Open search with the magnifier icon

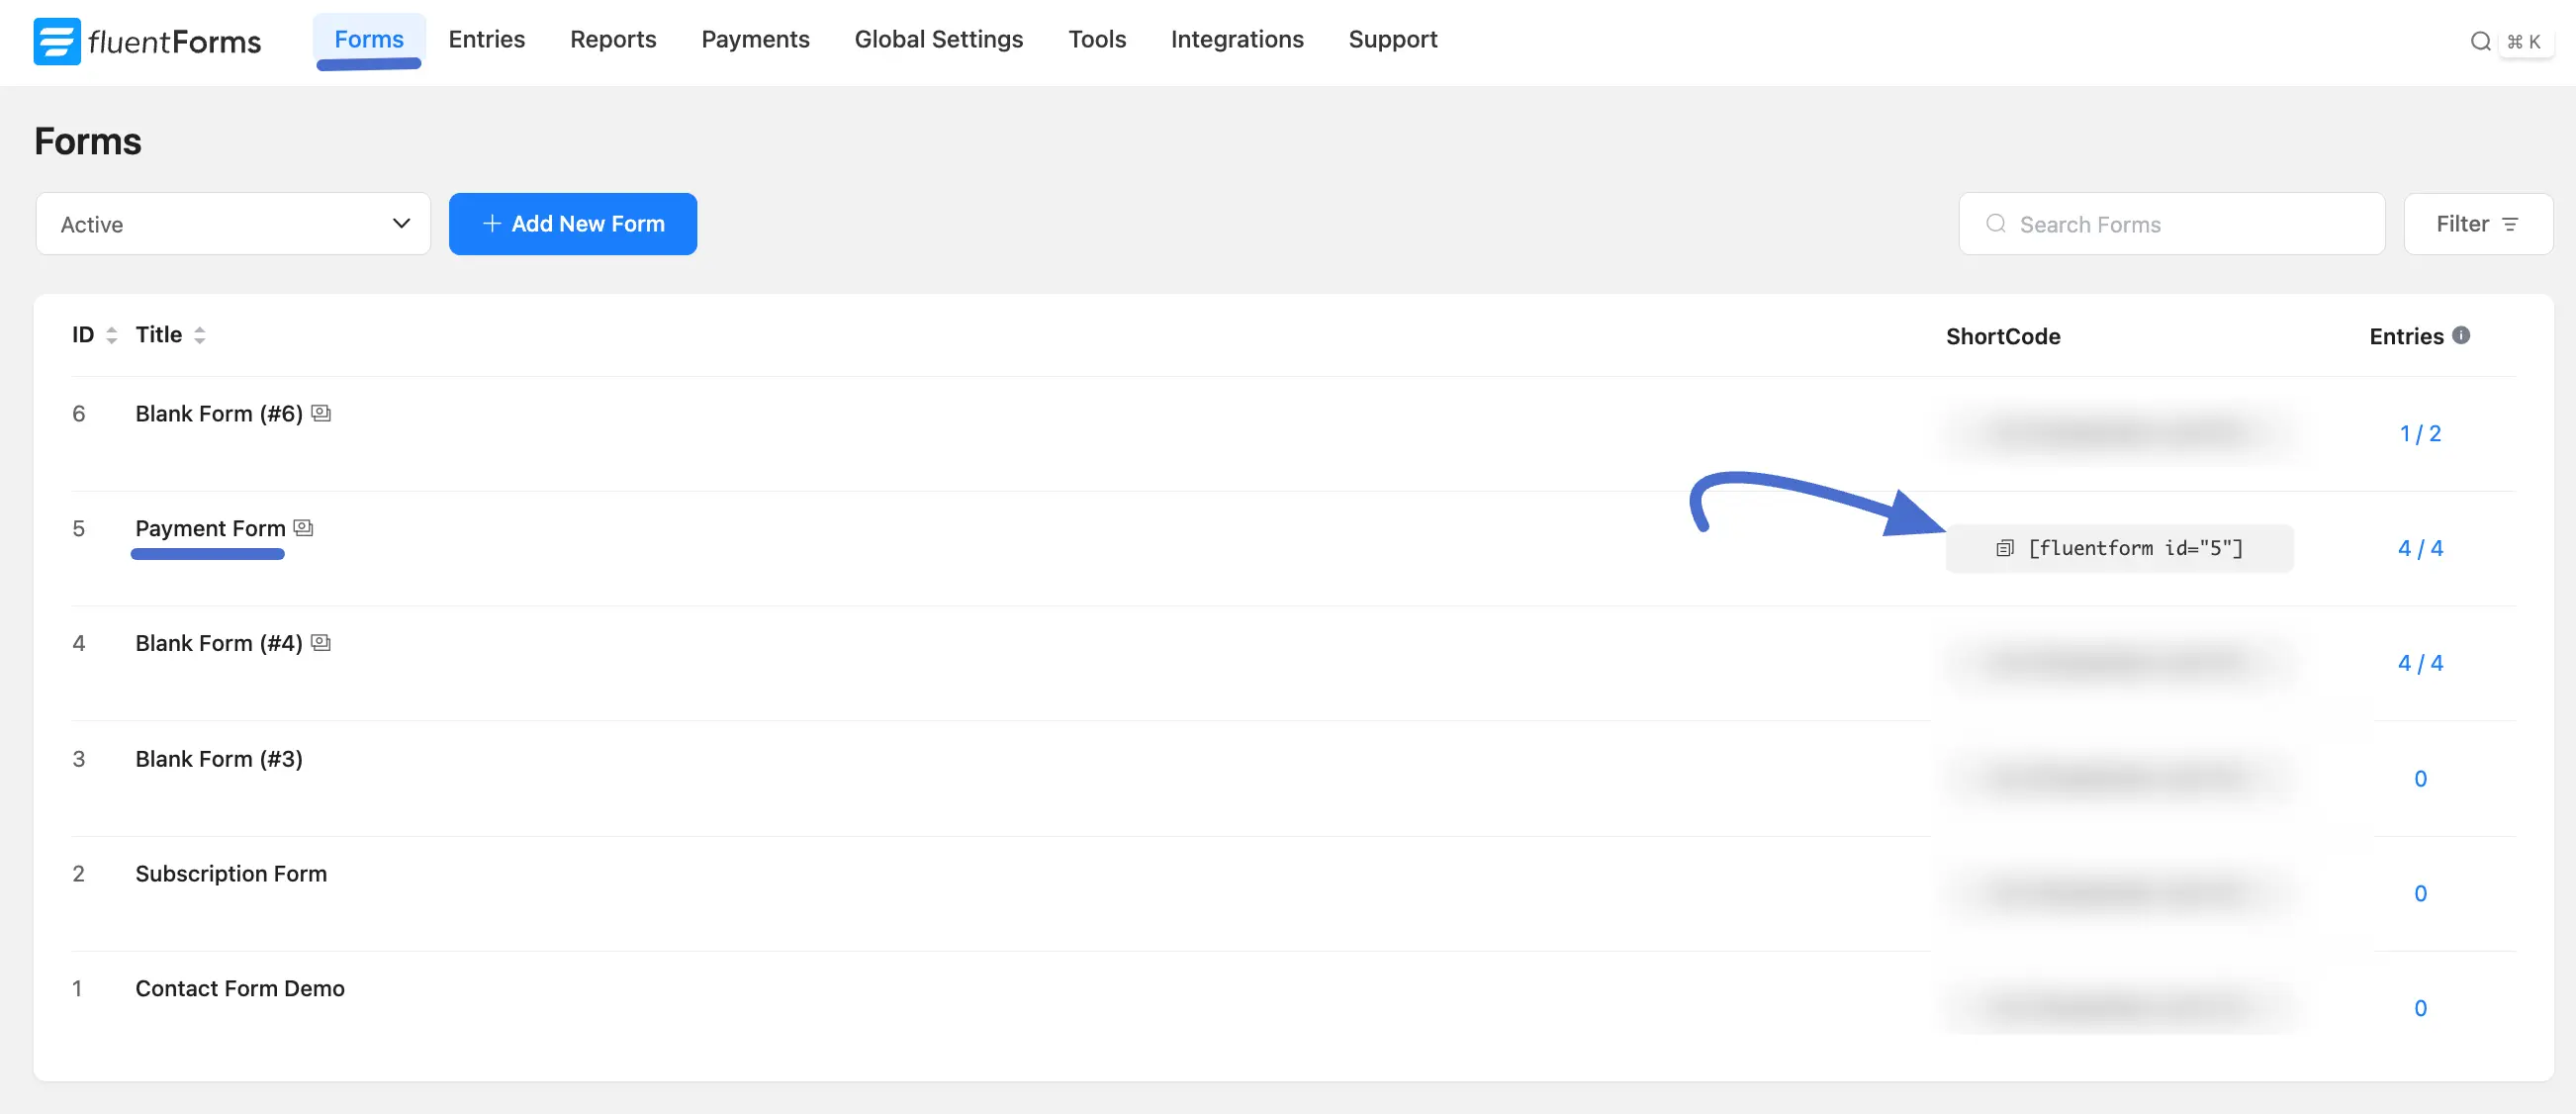point(2481,41)
